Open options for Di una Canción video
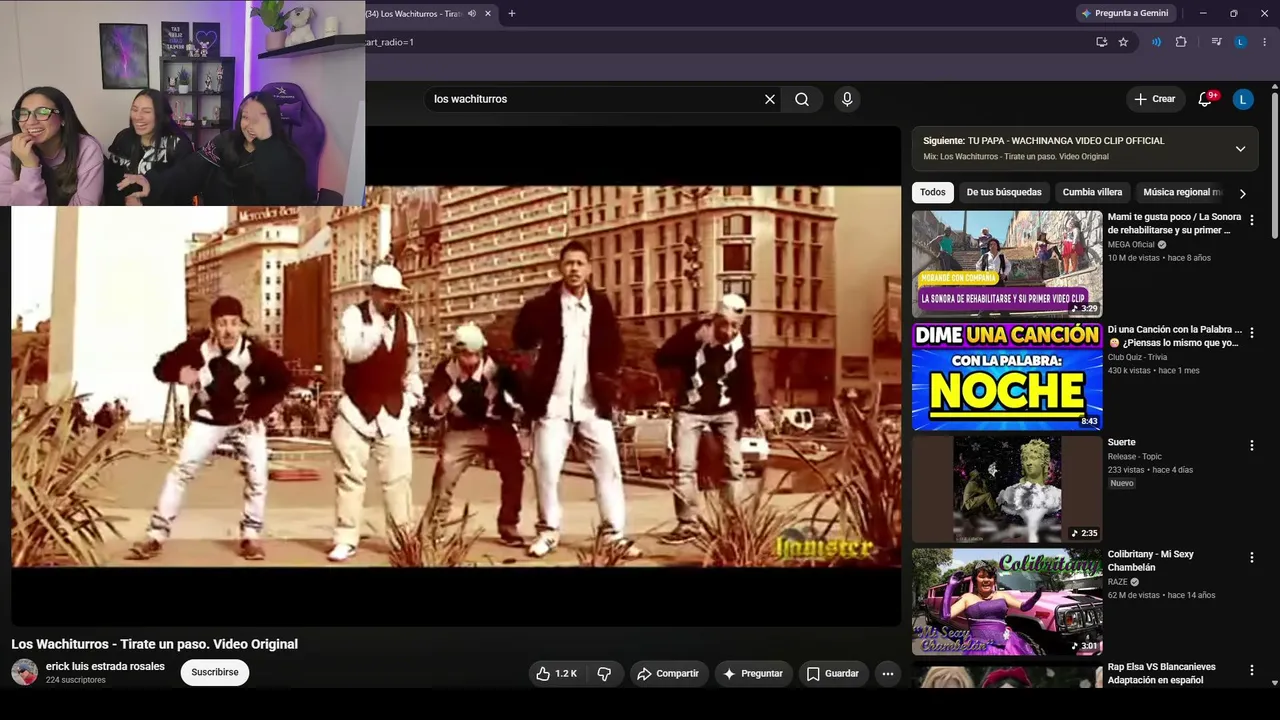 1251,332
